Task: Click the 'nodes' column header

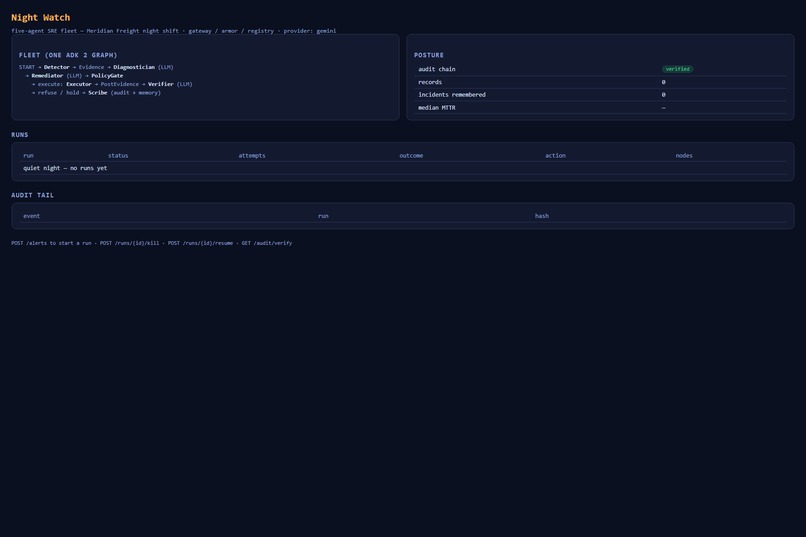Action: point(684,156)
